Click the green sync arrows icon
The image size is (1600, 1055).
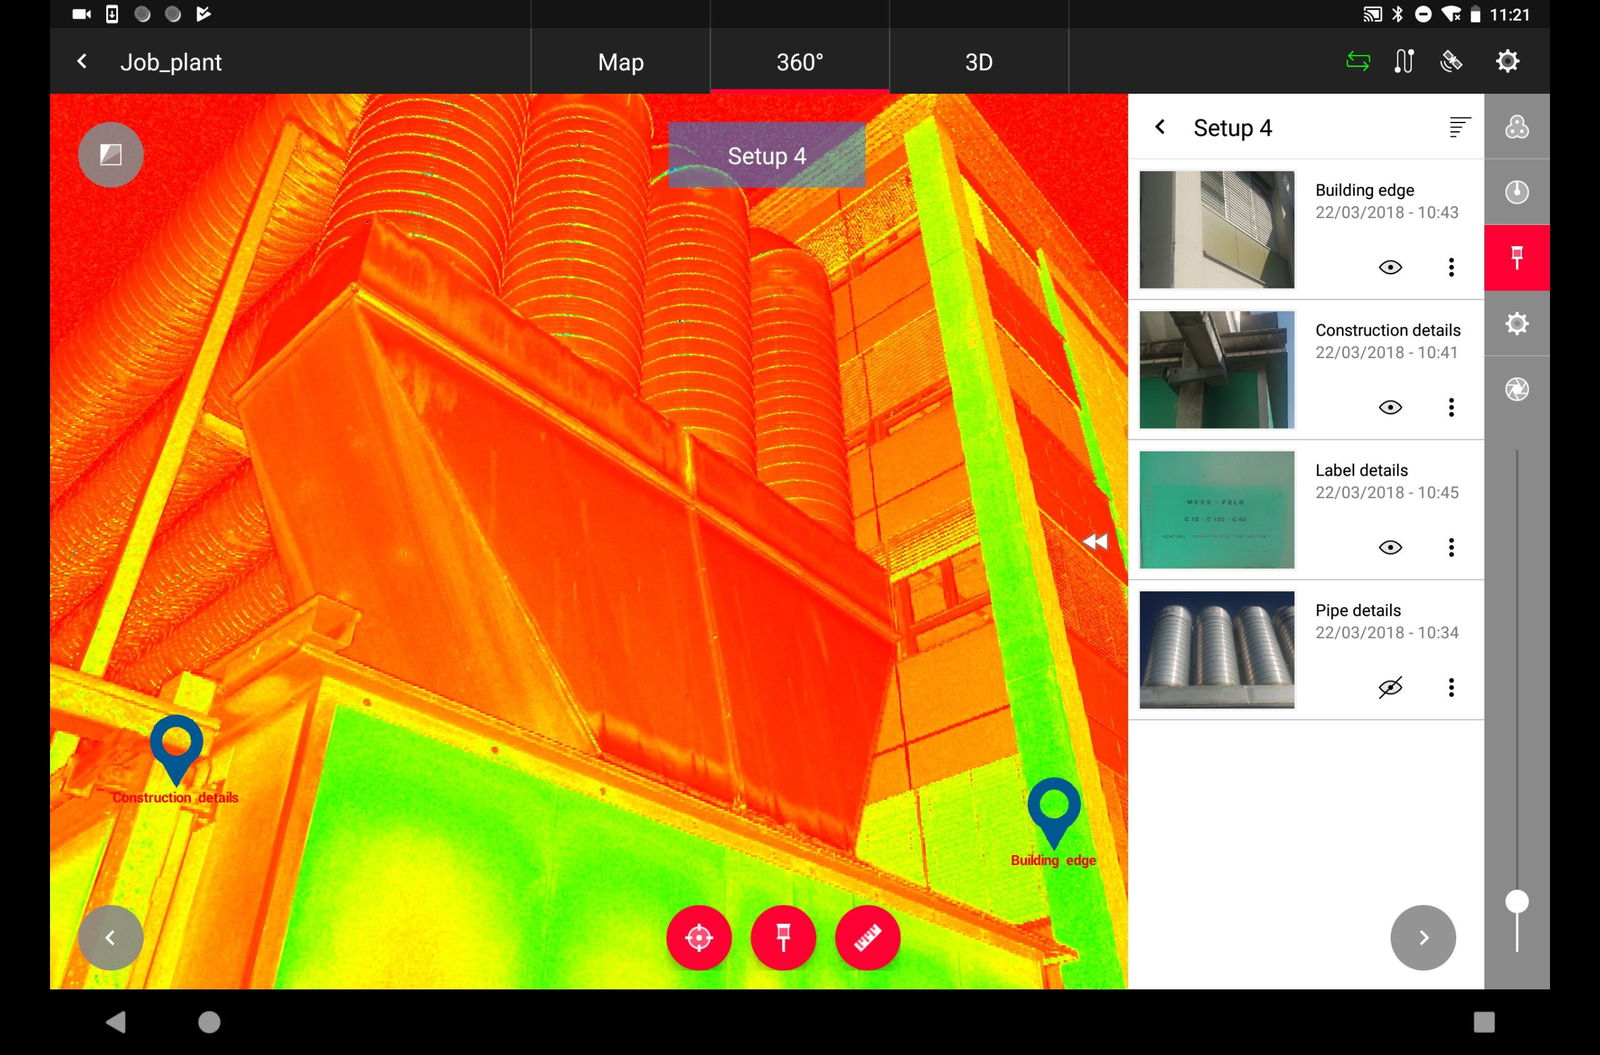click(1357, 61)
